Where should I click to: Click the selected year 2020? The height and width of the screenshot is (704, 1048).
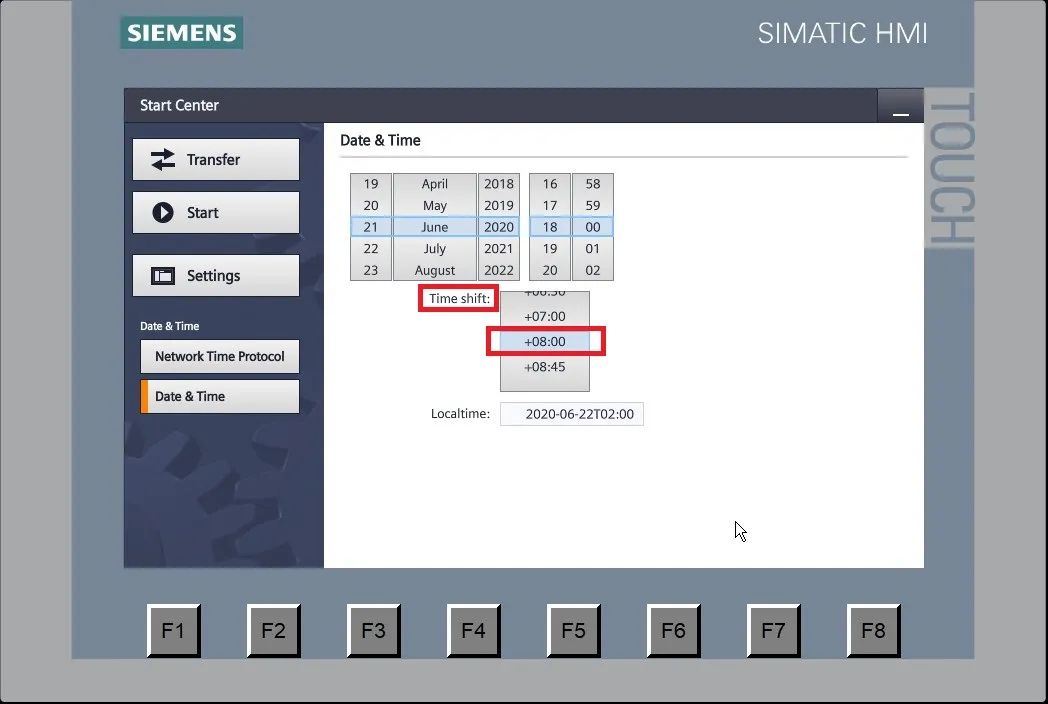[499, 227]
